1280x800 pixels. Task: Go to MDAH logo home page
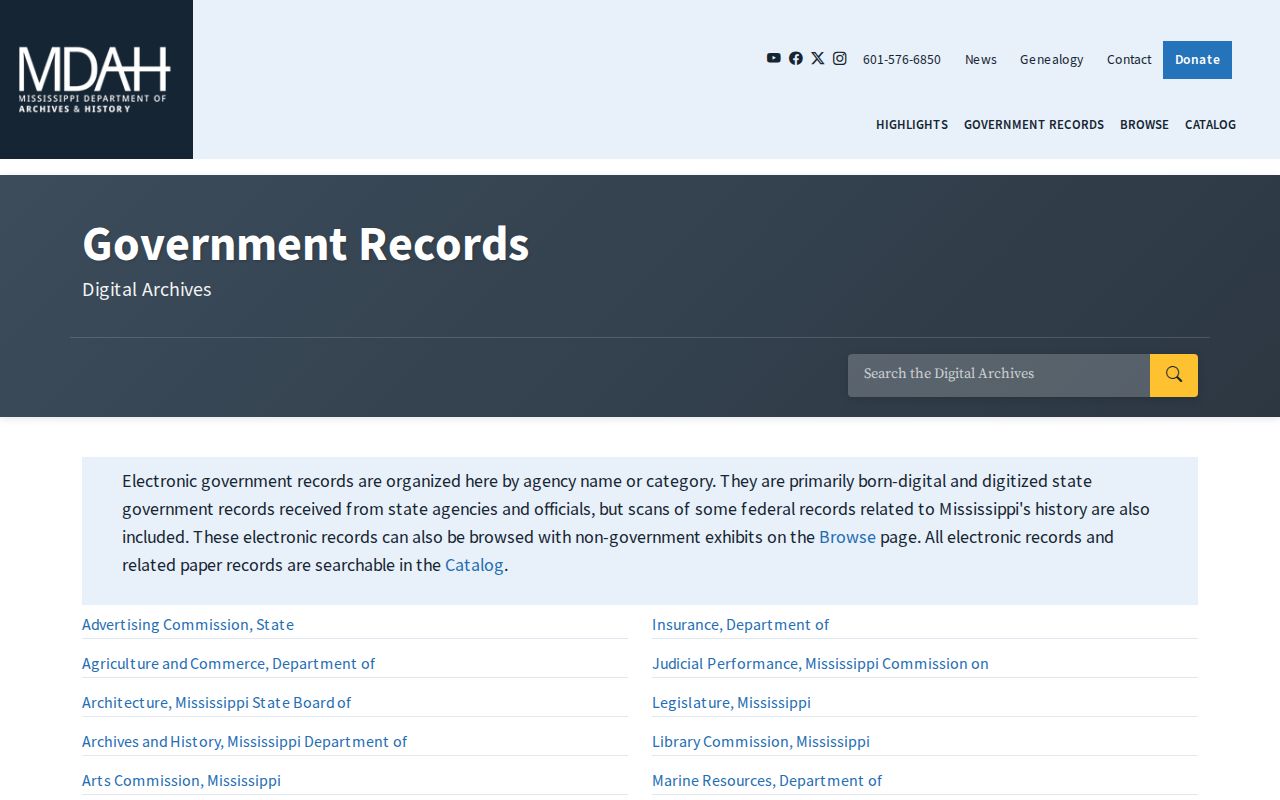coord(95,79)
